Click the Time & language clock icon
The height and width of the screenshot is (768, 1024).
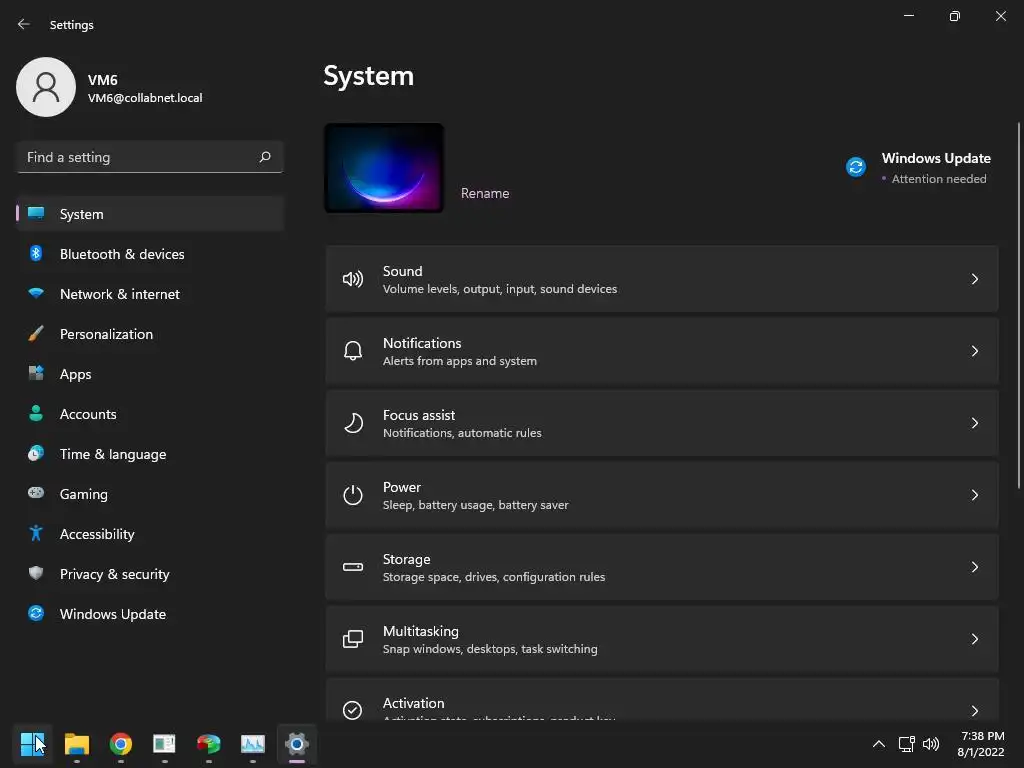pyautogui.click(x=36, y=453)
